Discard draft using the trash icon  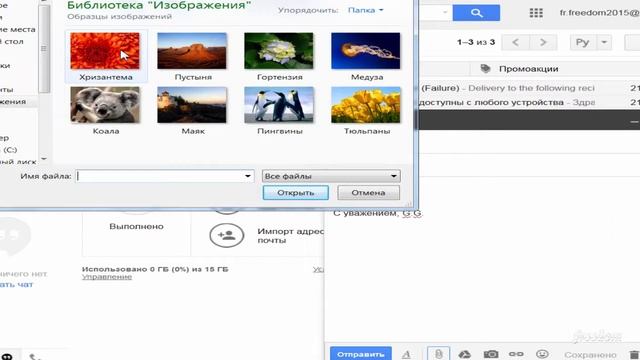(x=634, y=354)
